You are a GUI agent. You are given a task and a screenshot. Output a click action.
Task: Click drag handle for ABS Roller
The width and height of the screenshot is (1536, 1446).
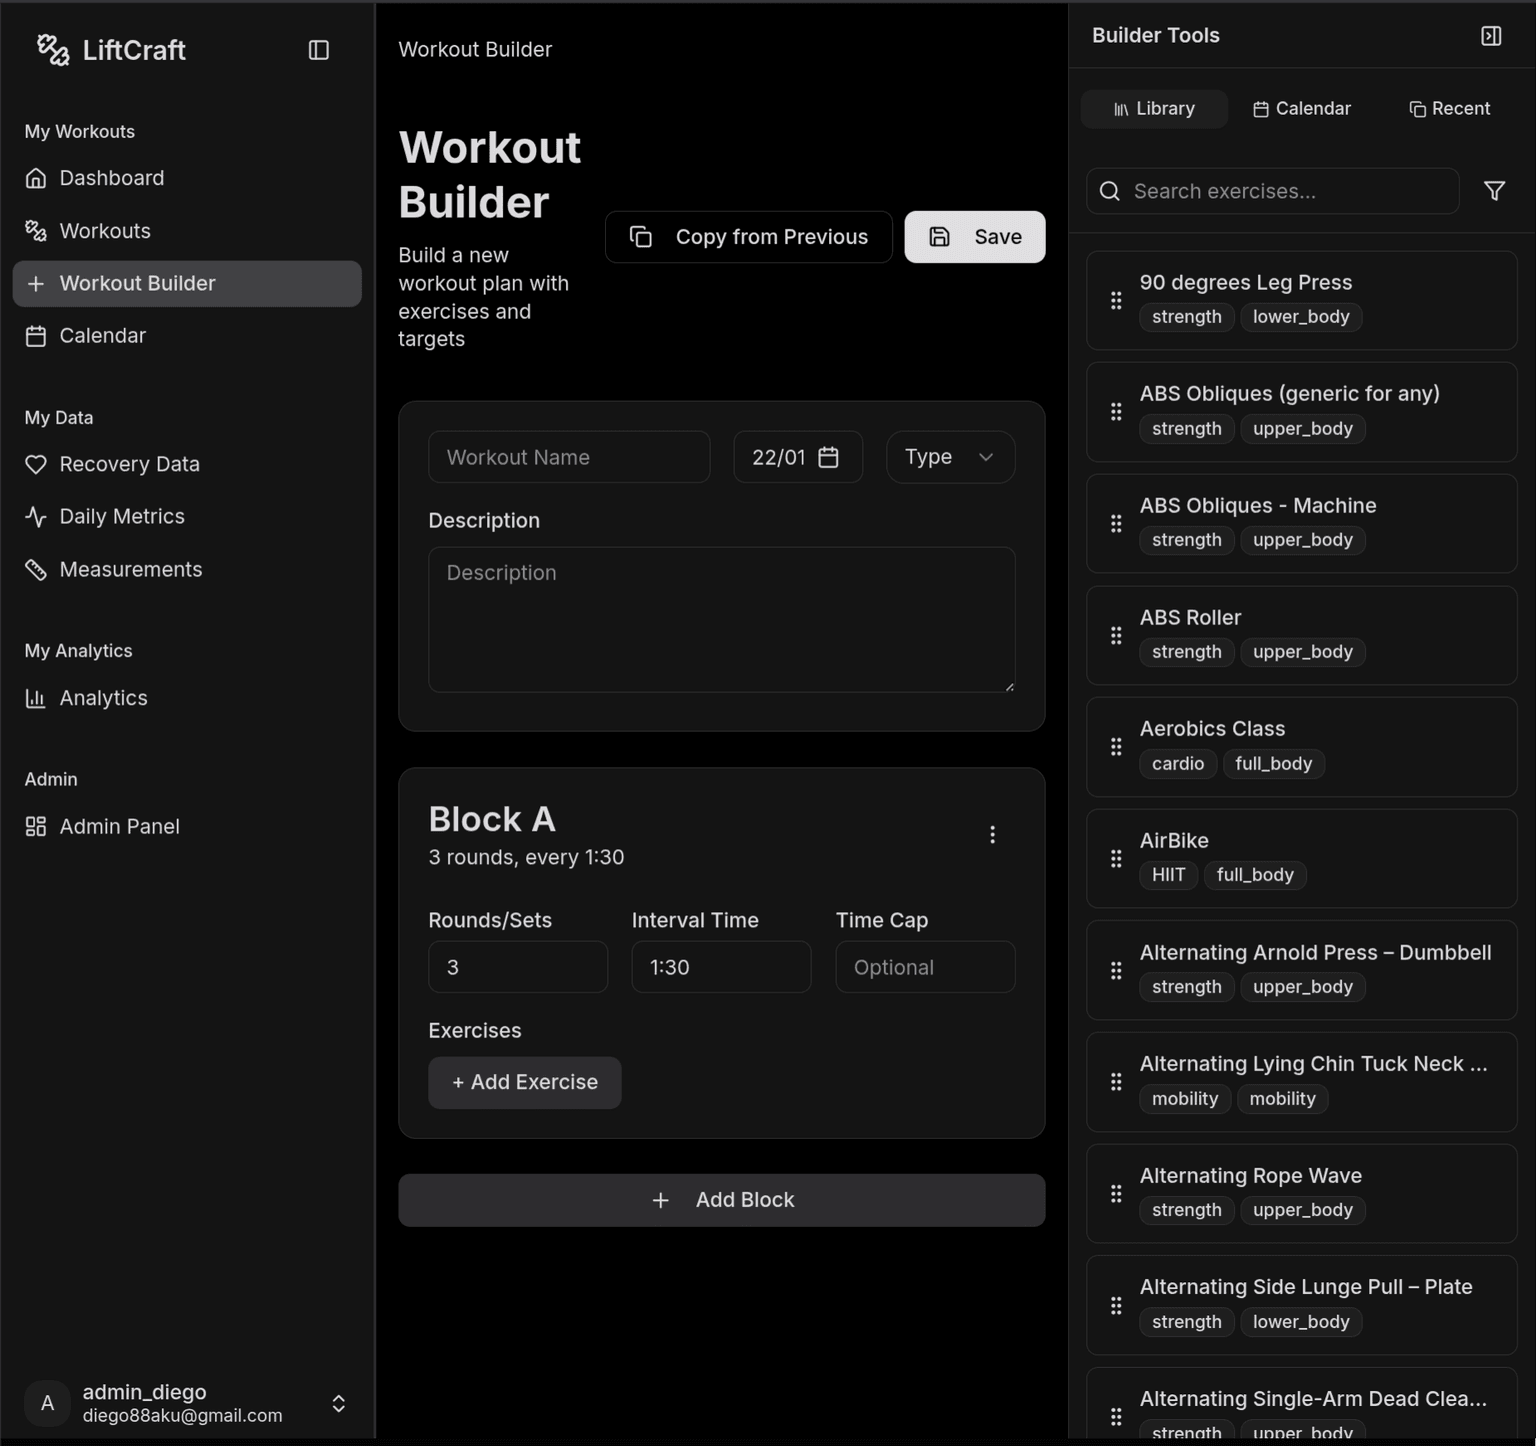(1116, 636)
